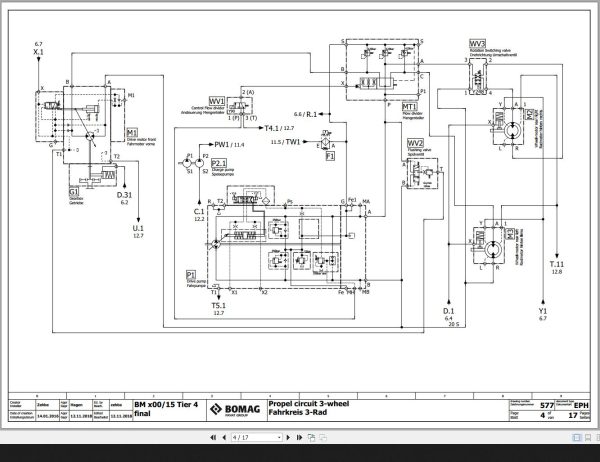Screen dimensions: 600x462
Task: Click the 'Fahrkreis 3-Rad' subtitle
Action: [298, 413]
